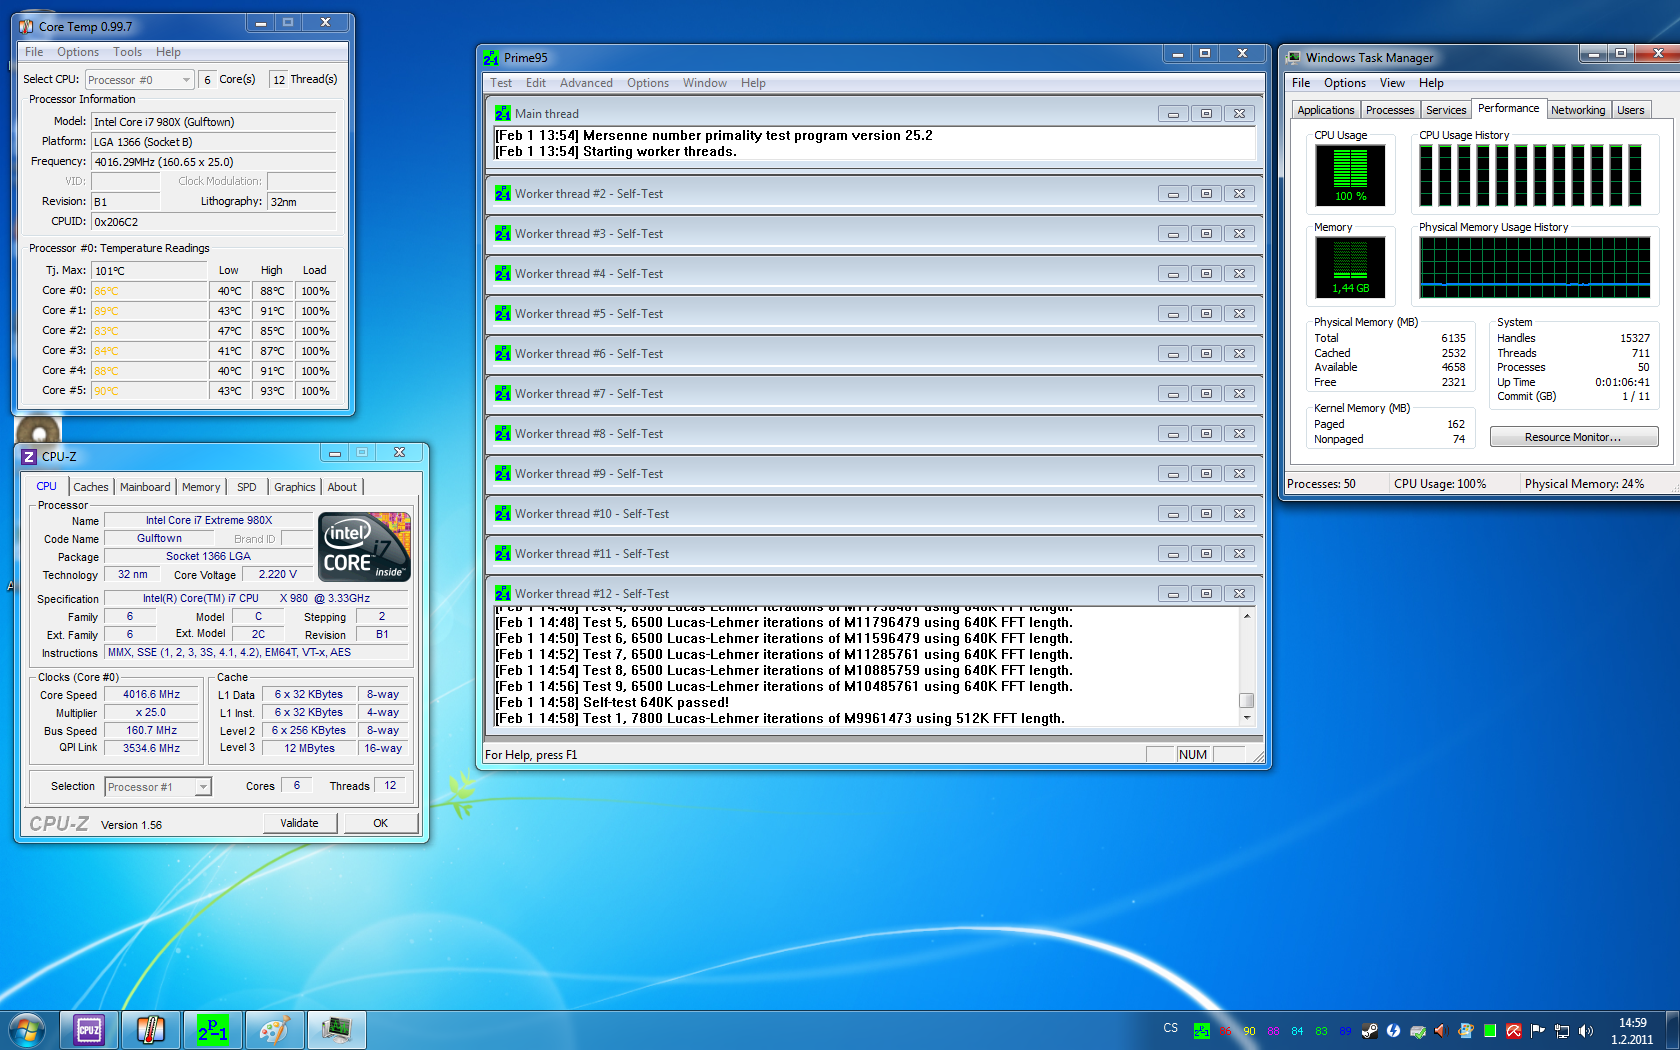Open the white volume speaker tray icon
This screenshot has width=1680, height=1050.
[1586, 1031]
